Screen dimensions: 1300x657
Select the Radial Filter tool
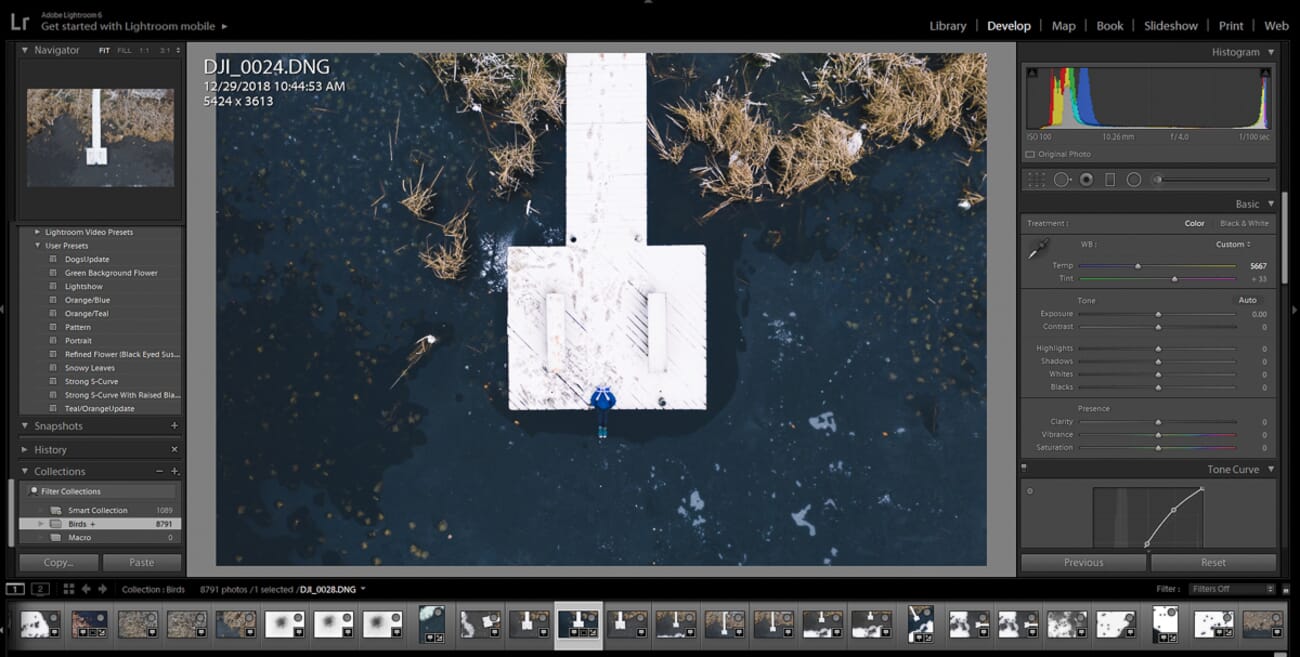pyautogui.click(x=1134, y=180)
